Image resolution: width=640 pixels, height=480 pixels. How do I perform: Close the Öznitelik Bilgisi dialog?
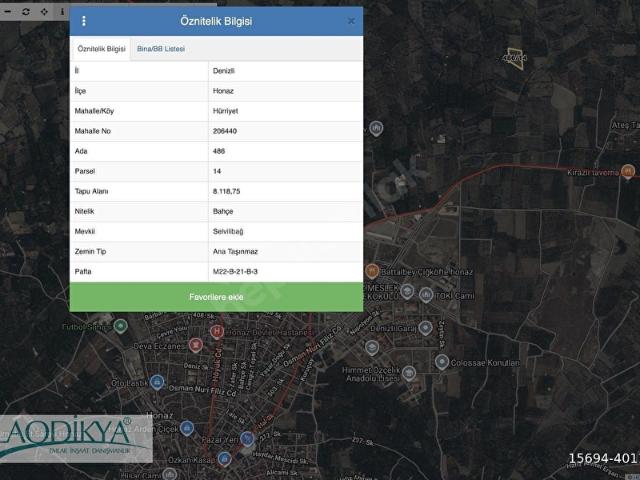[351, 21]
